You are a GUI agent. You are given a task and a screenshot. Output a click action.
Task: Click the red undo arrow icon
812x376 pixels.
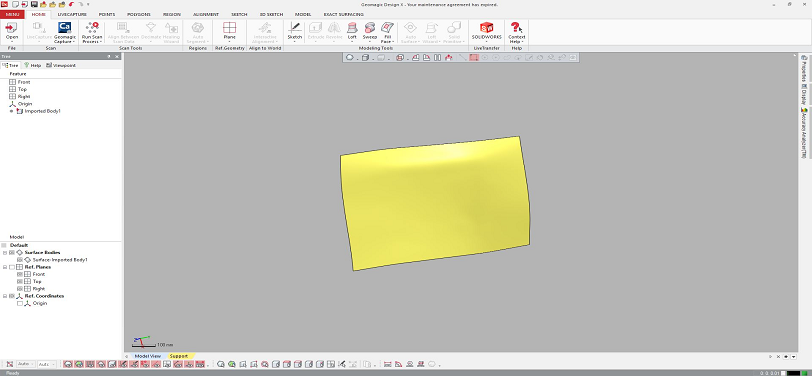(x=71, y=4)
